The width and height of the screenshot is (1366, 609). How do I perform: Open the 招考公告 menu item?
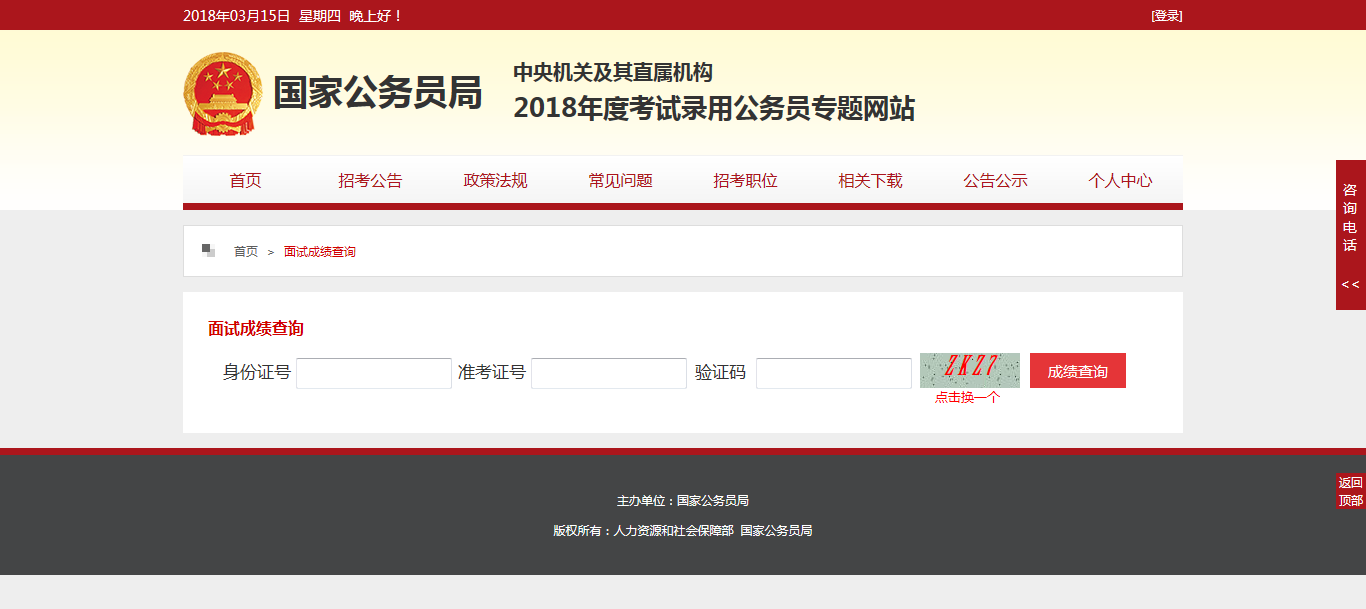click(x=370, y=181)
